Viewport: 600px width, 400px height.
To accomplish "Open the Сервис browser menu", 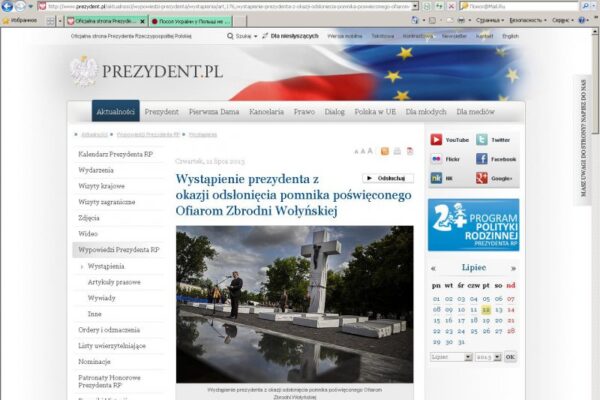I will point(562,20).
